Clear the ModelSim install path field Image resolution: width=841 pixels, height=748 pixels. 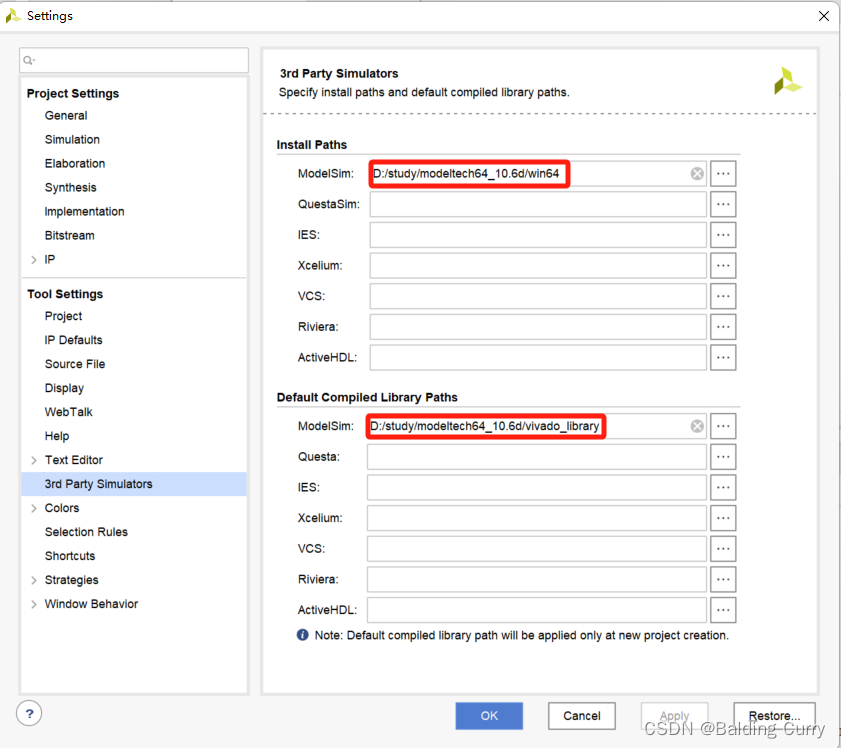697,174
